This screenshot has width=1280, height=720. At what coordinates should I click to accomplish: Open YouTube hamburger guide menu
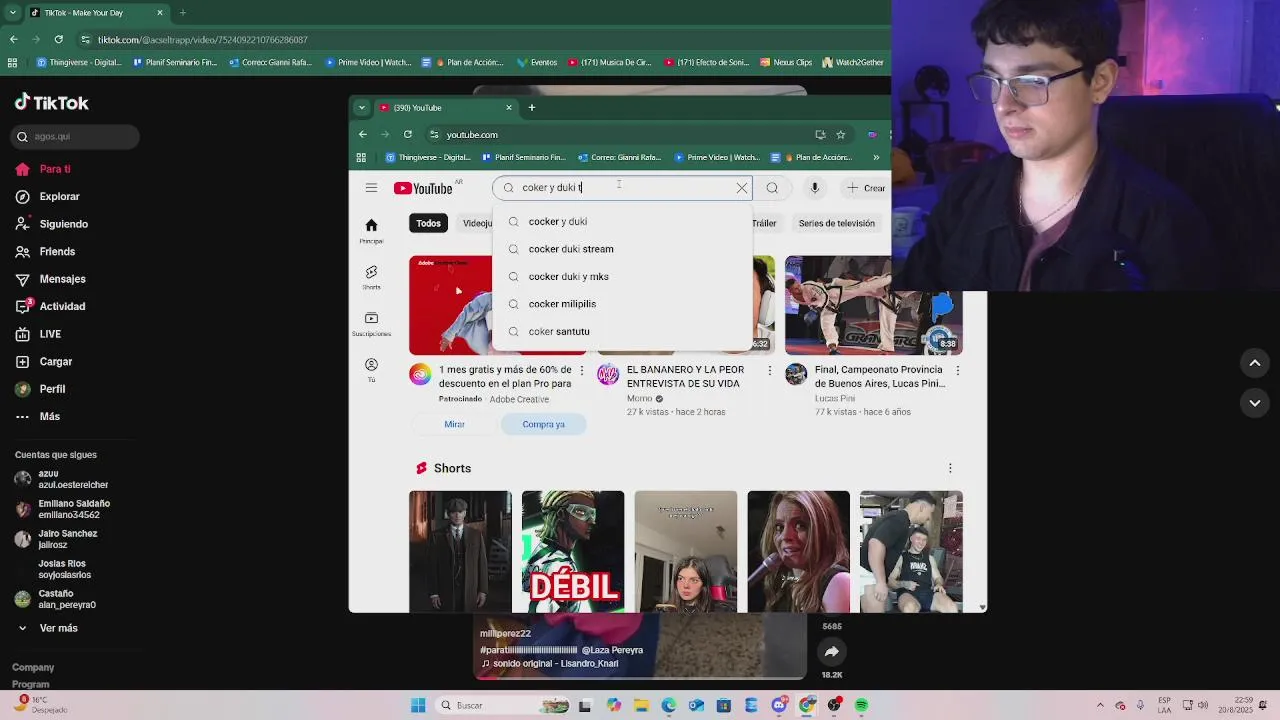coord(371,188)
